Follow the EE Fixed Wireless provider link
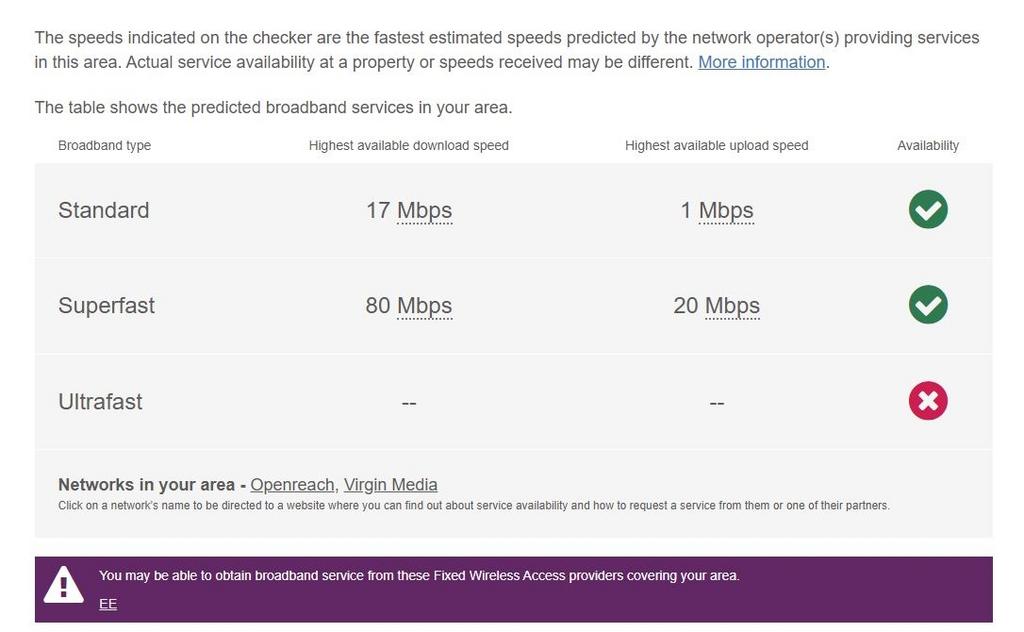Screen dimensions: 1024x632 point(108,604)
